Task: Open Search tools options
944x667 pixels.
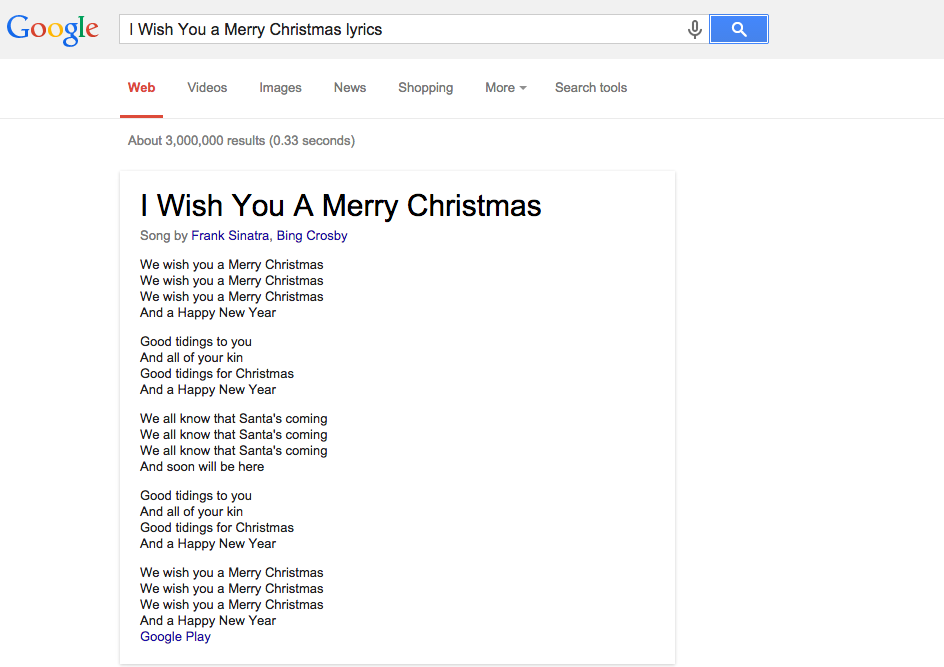Action: tap(591, 88)
